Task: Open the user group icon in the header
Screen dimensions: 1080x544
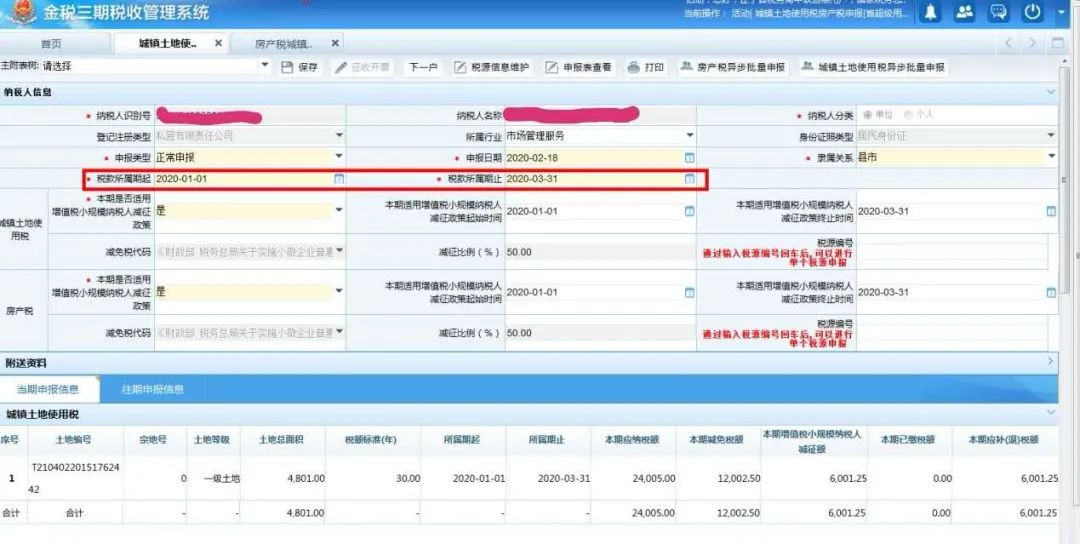Action: [964, 12]
